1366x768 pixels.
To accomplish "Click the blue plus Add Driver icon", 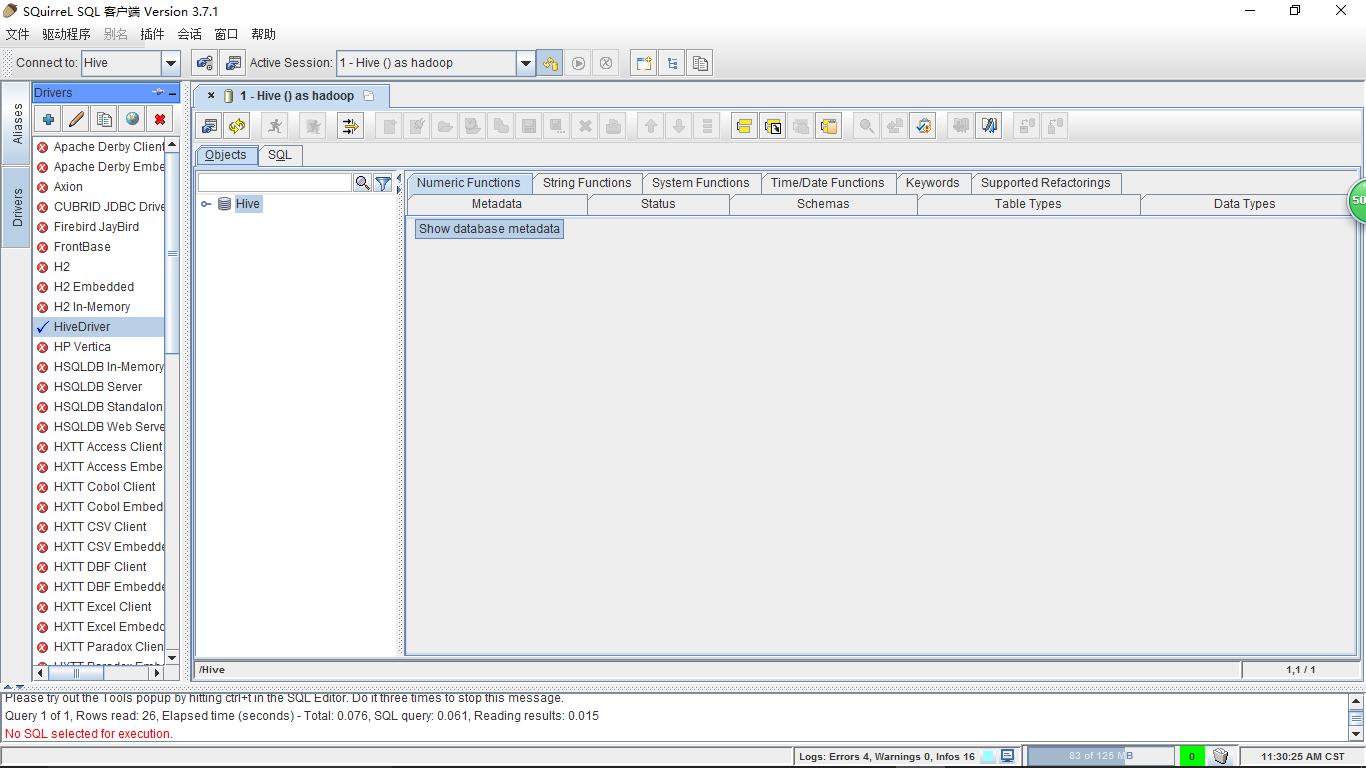I will (48, 120).
